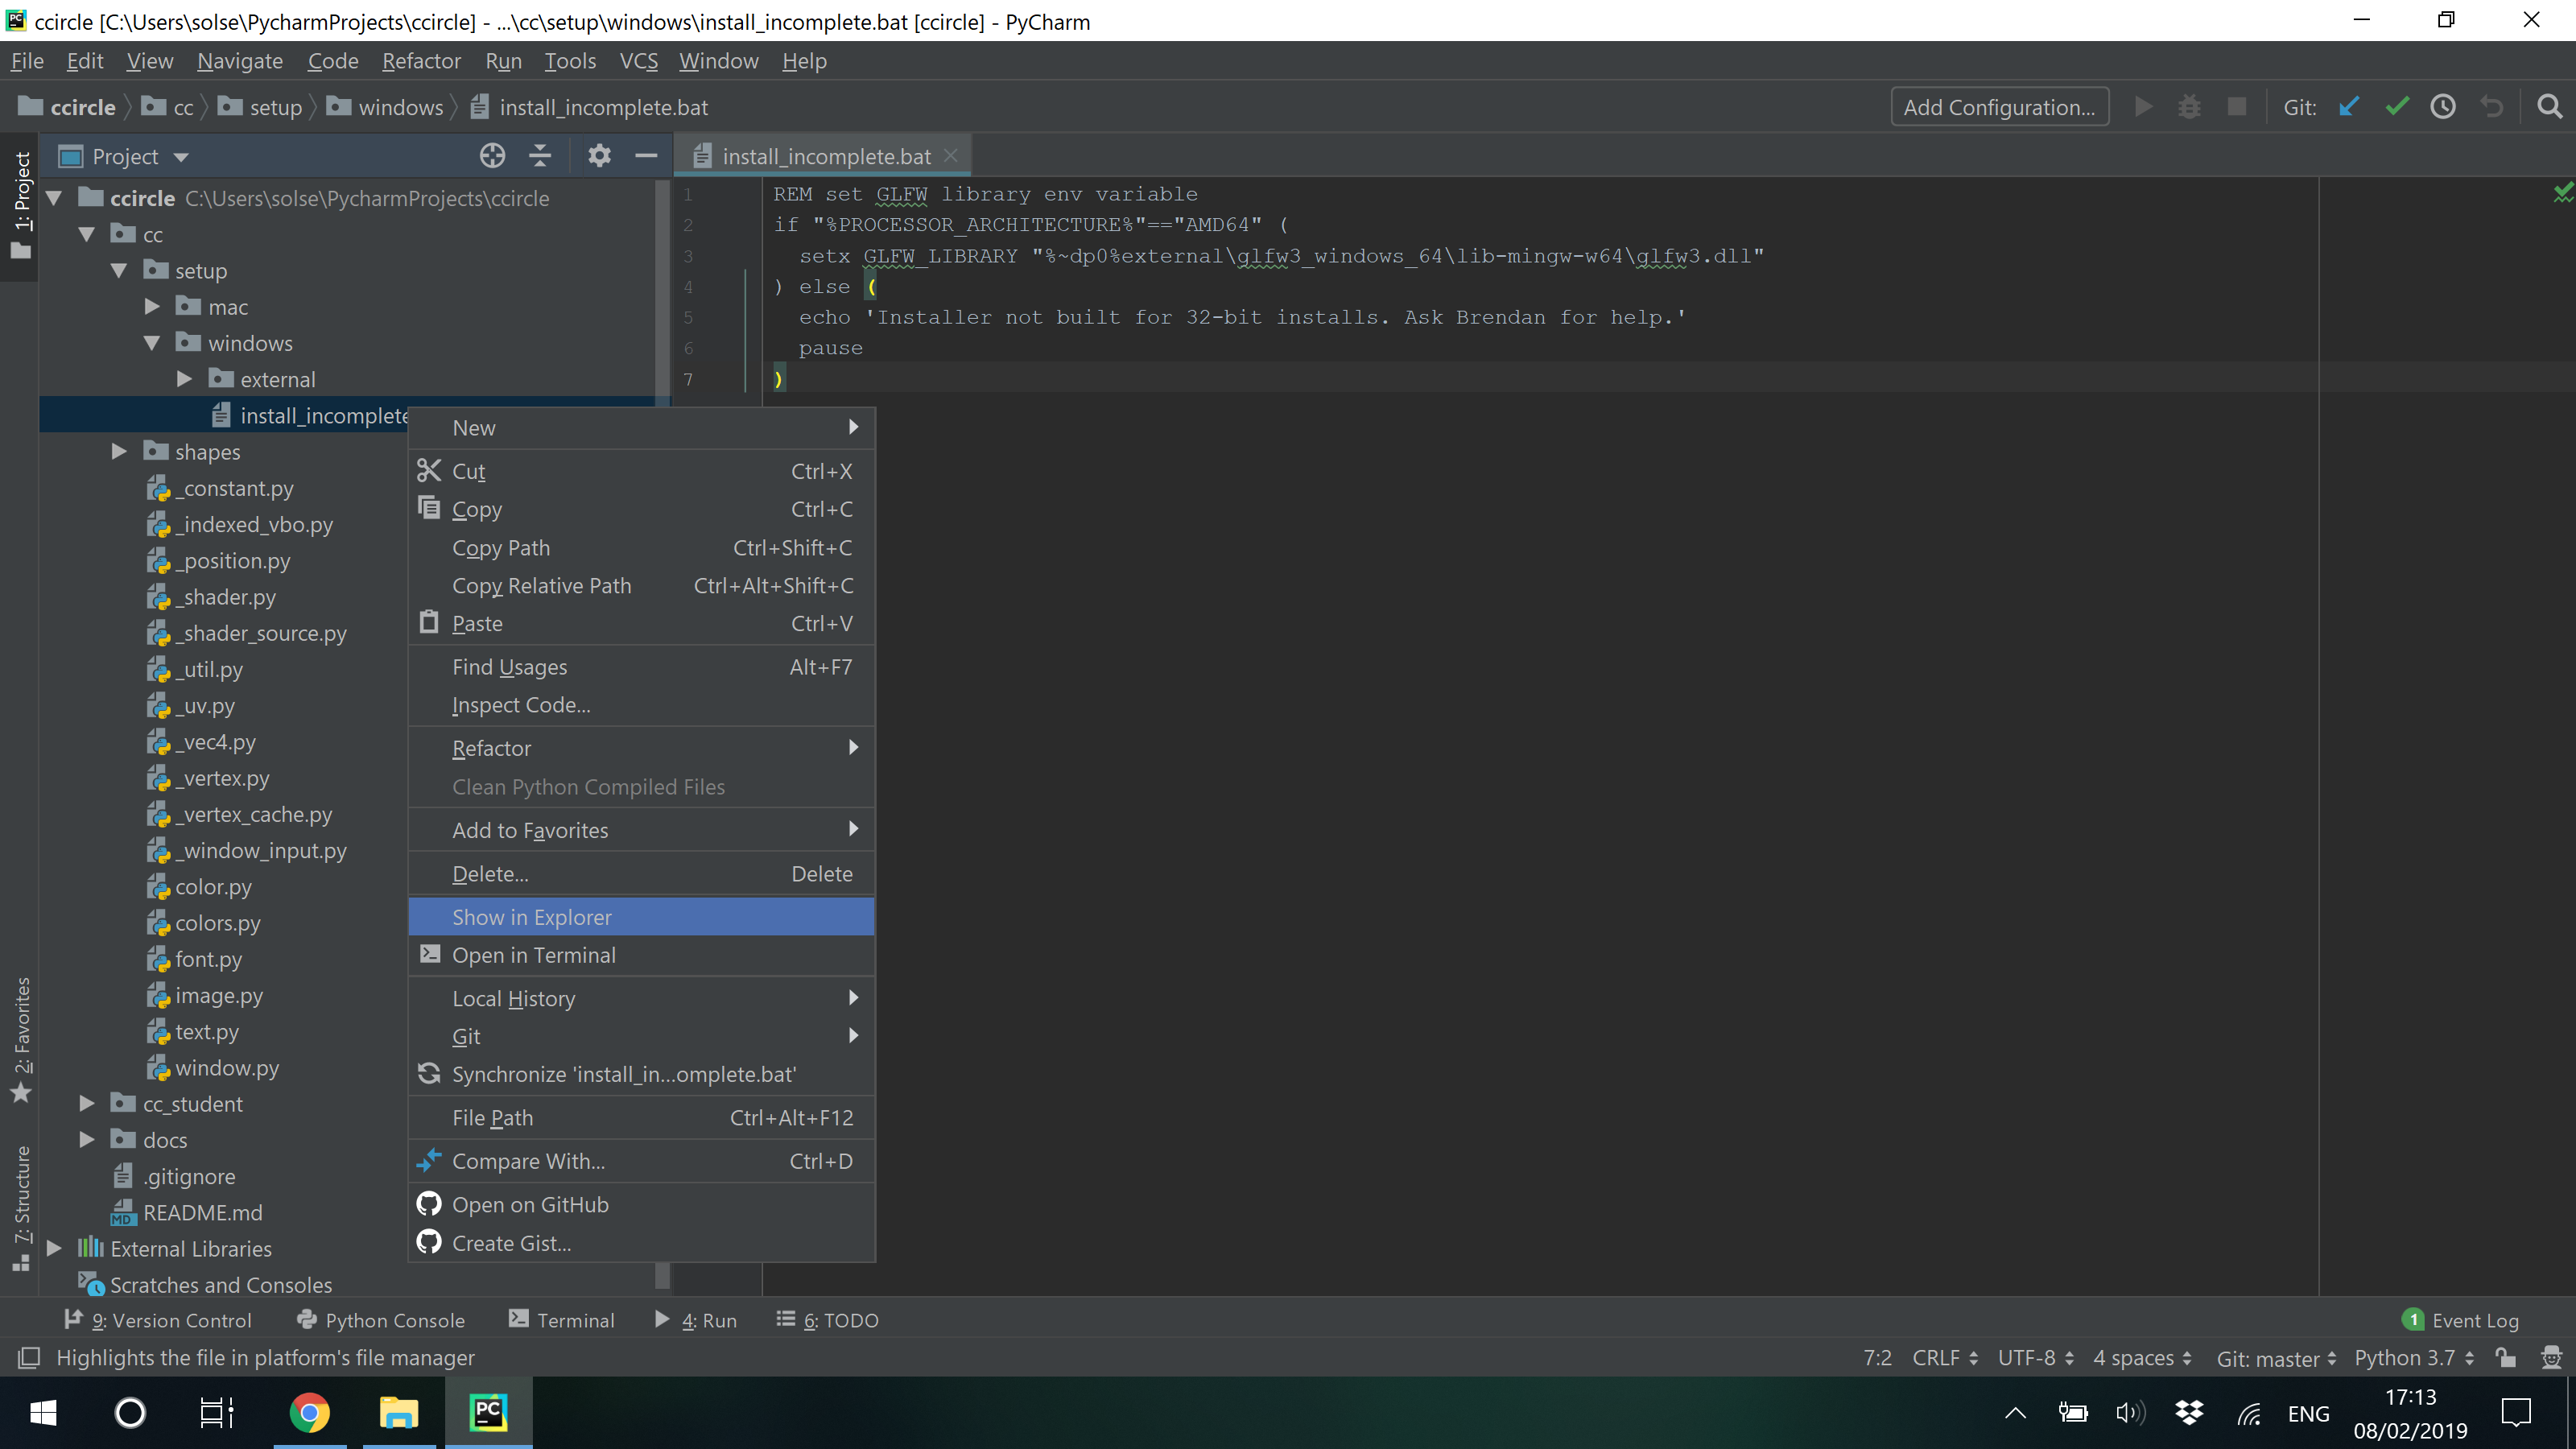Open the Python 3.7 interpreter dropdown
The image size is (2576, 1449).
tap(2414, 1357)
